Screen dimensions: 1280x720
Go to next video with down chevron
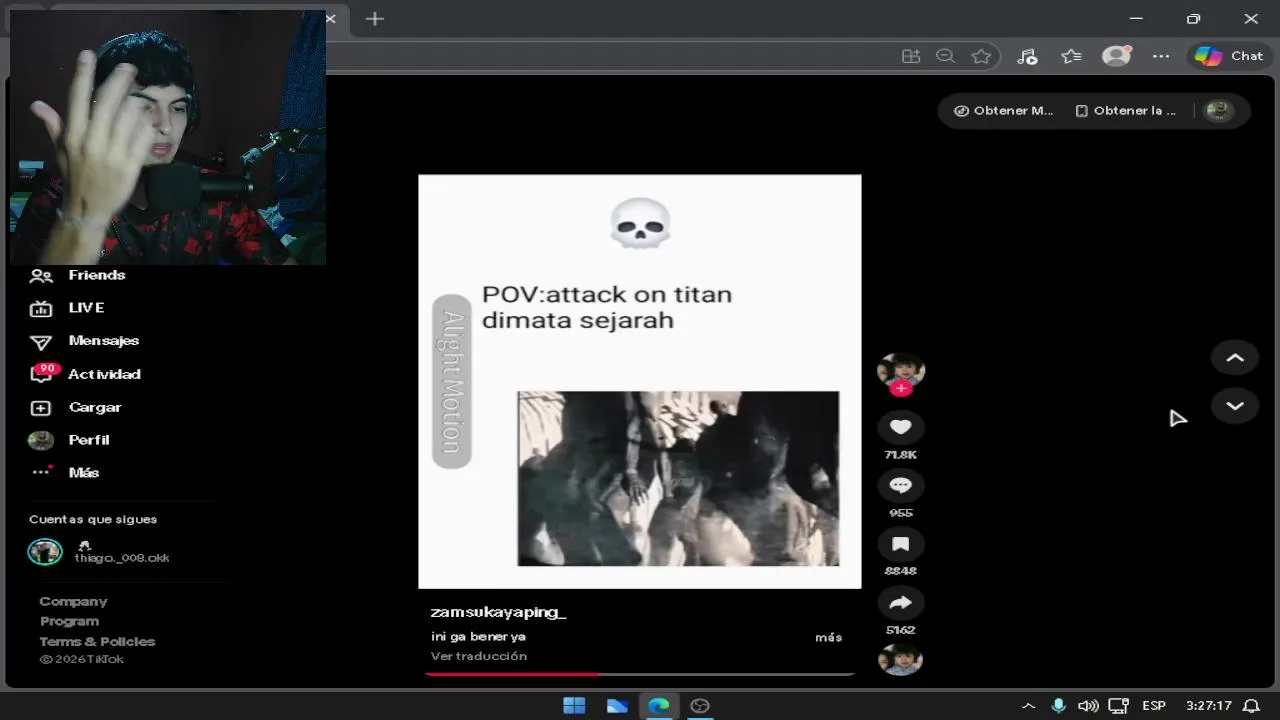[1235, 406]
